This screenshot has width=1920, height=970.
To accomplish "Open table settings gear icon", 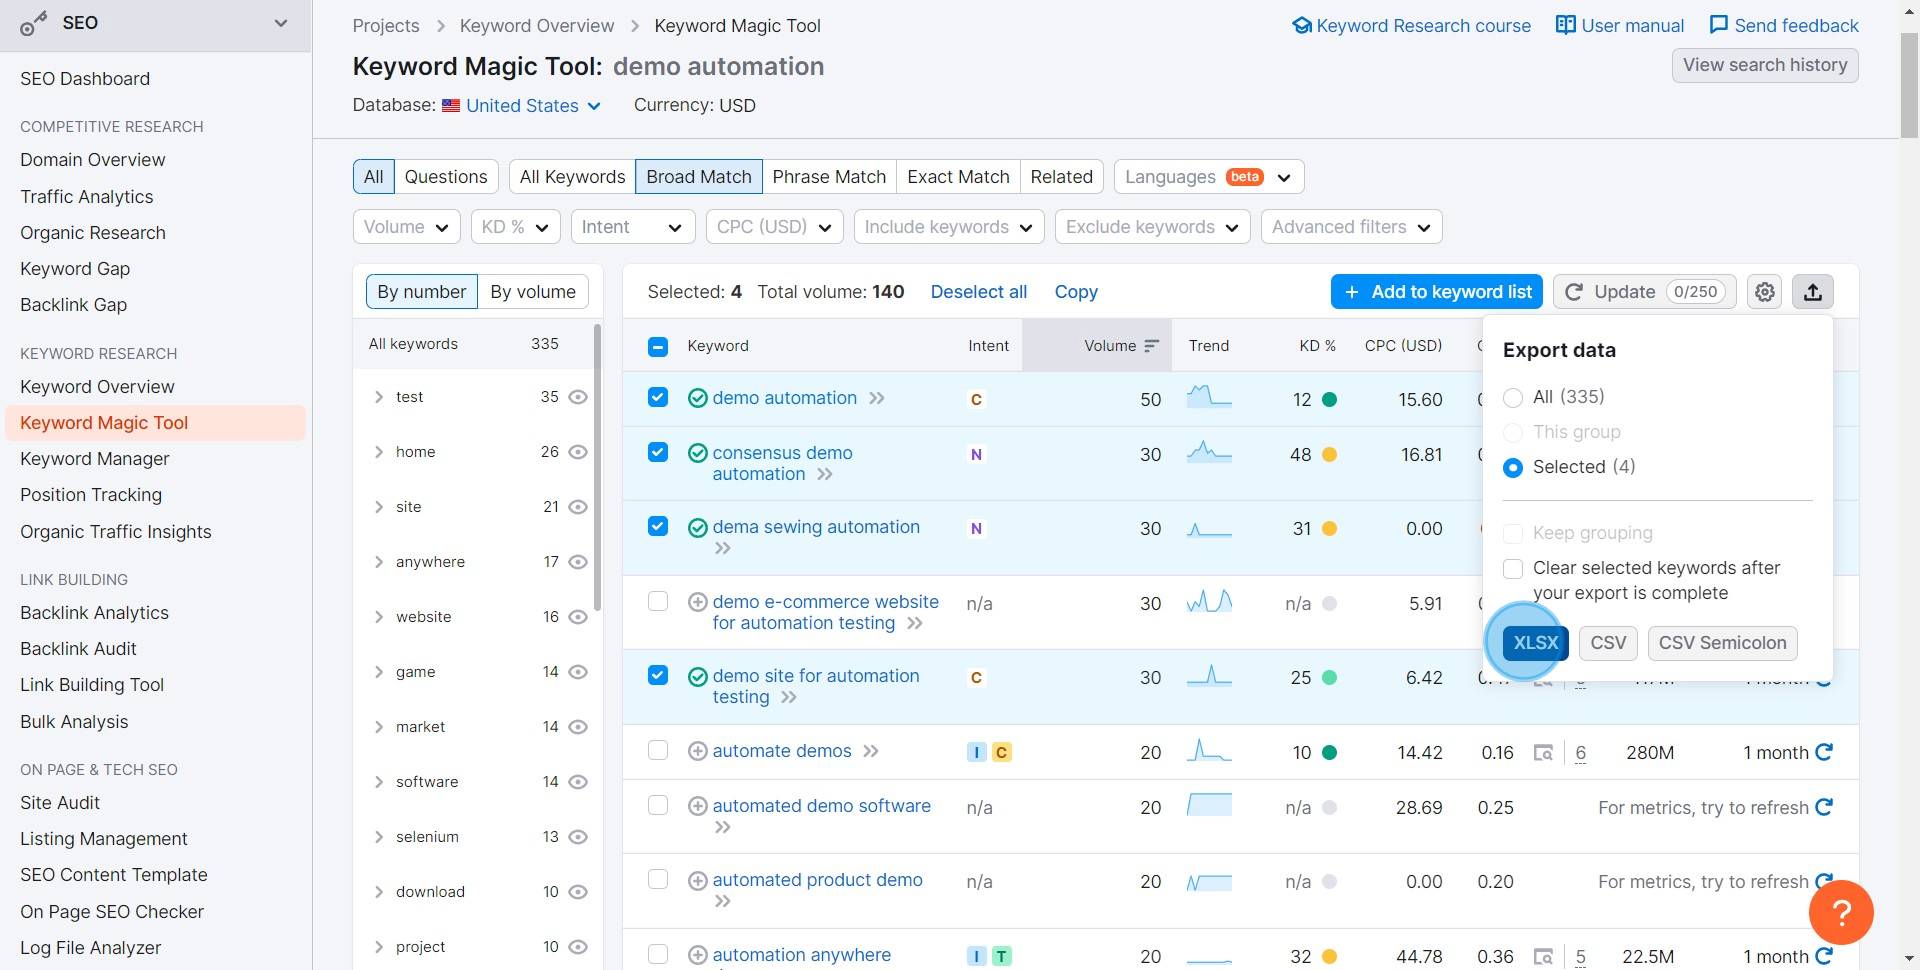I will (1765, 292).
